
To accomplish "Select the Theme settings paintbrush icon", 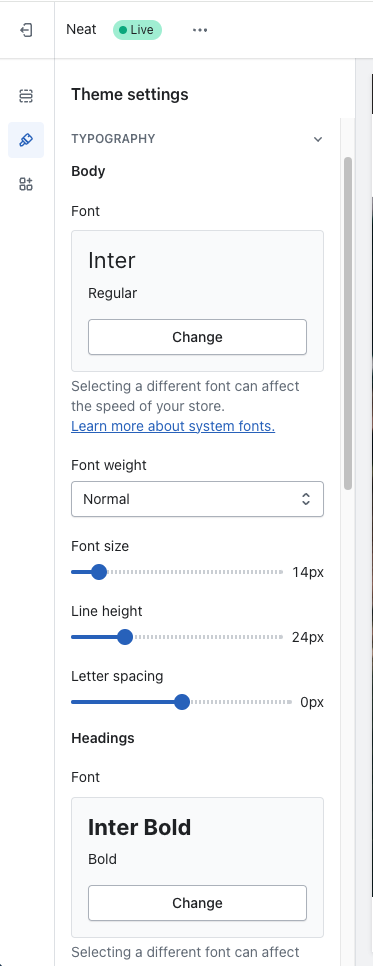I will click(26, 140).
